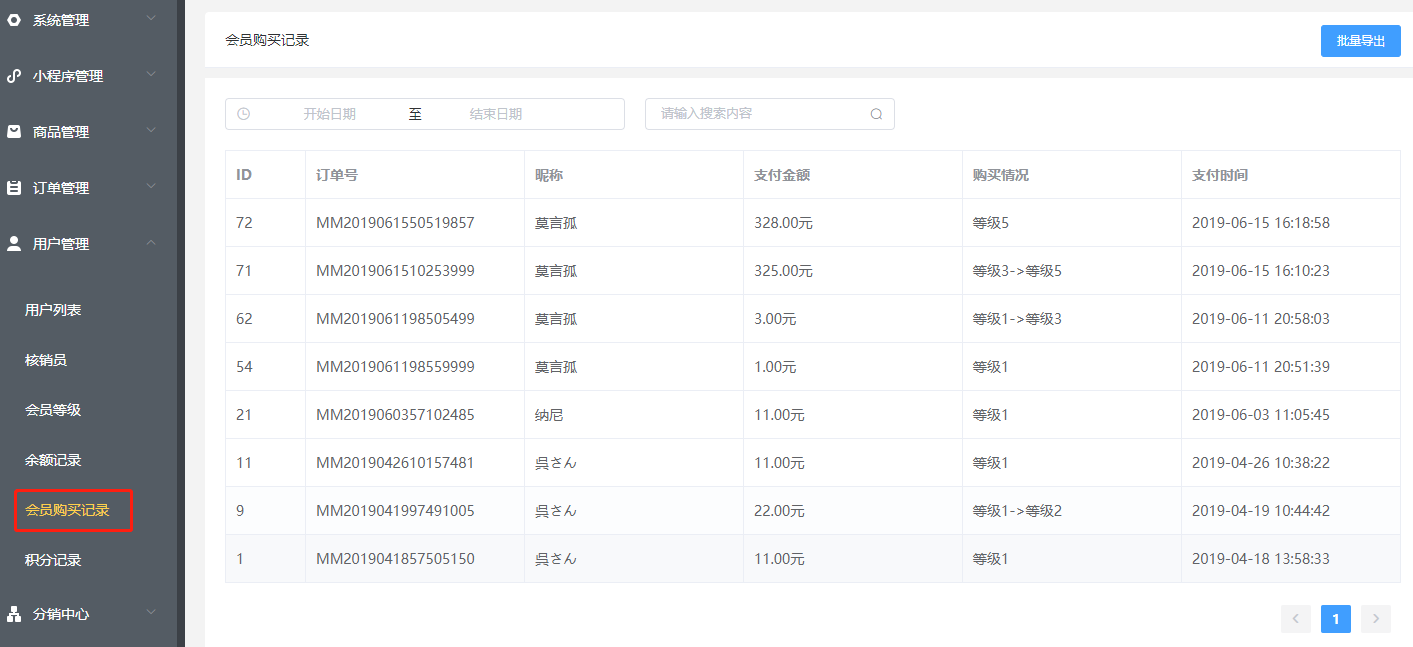Click timestamp 2019-06-15 16:18:58
The image size is (1413, 647).
pos(1261,223)
